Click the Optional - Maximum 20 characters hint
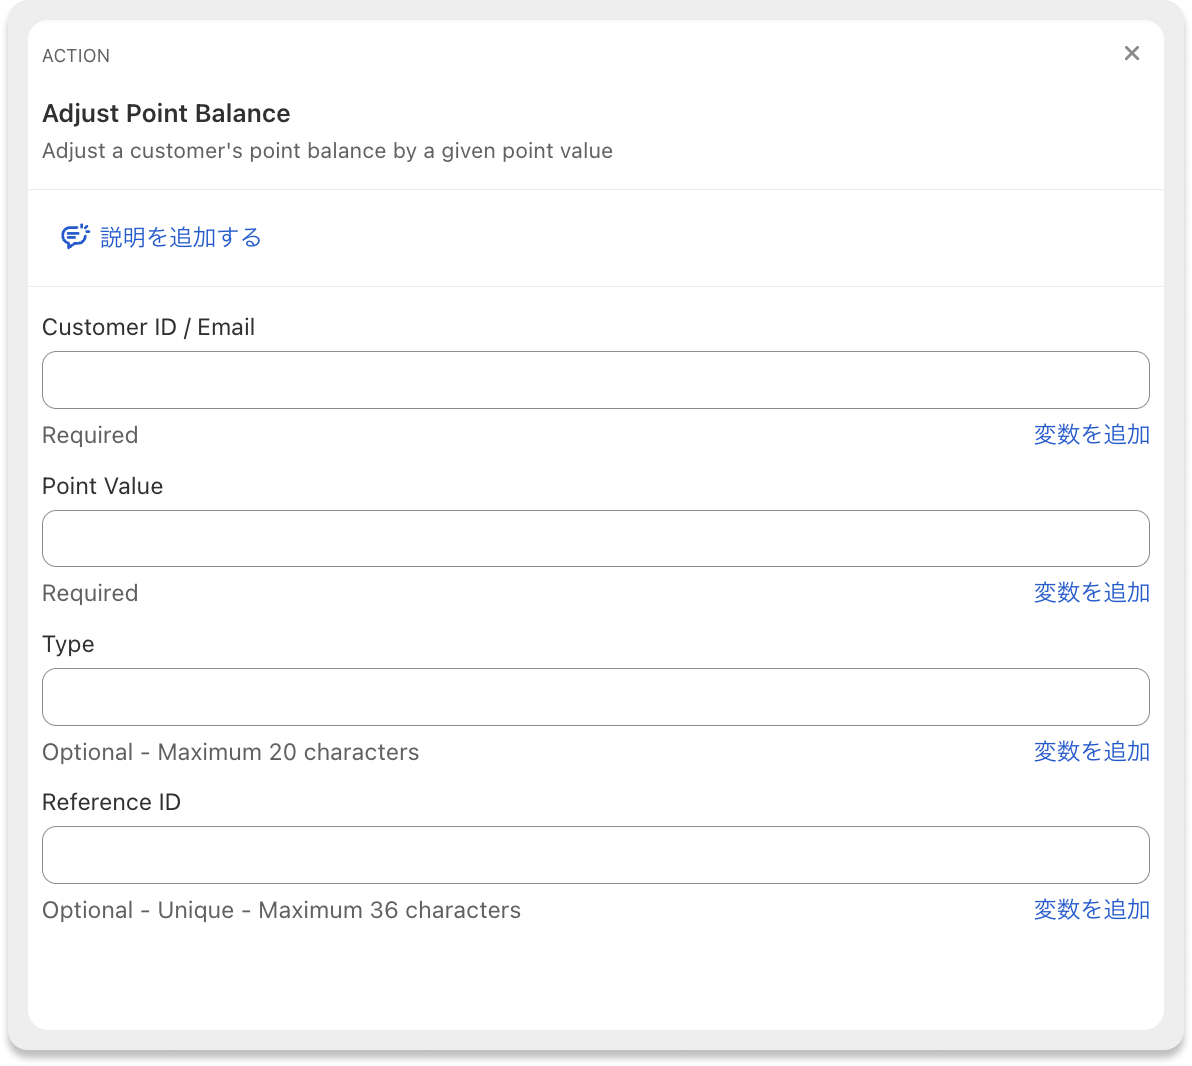This screenshot has width=1192, height=1066. coord(230,753)
